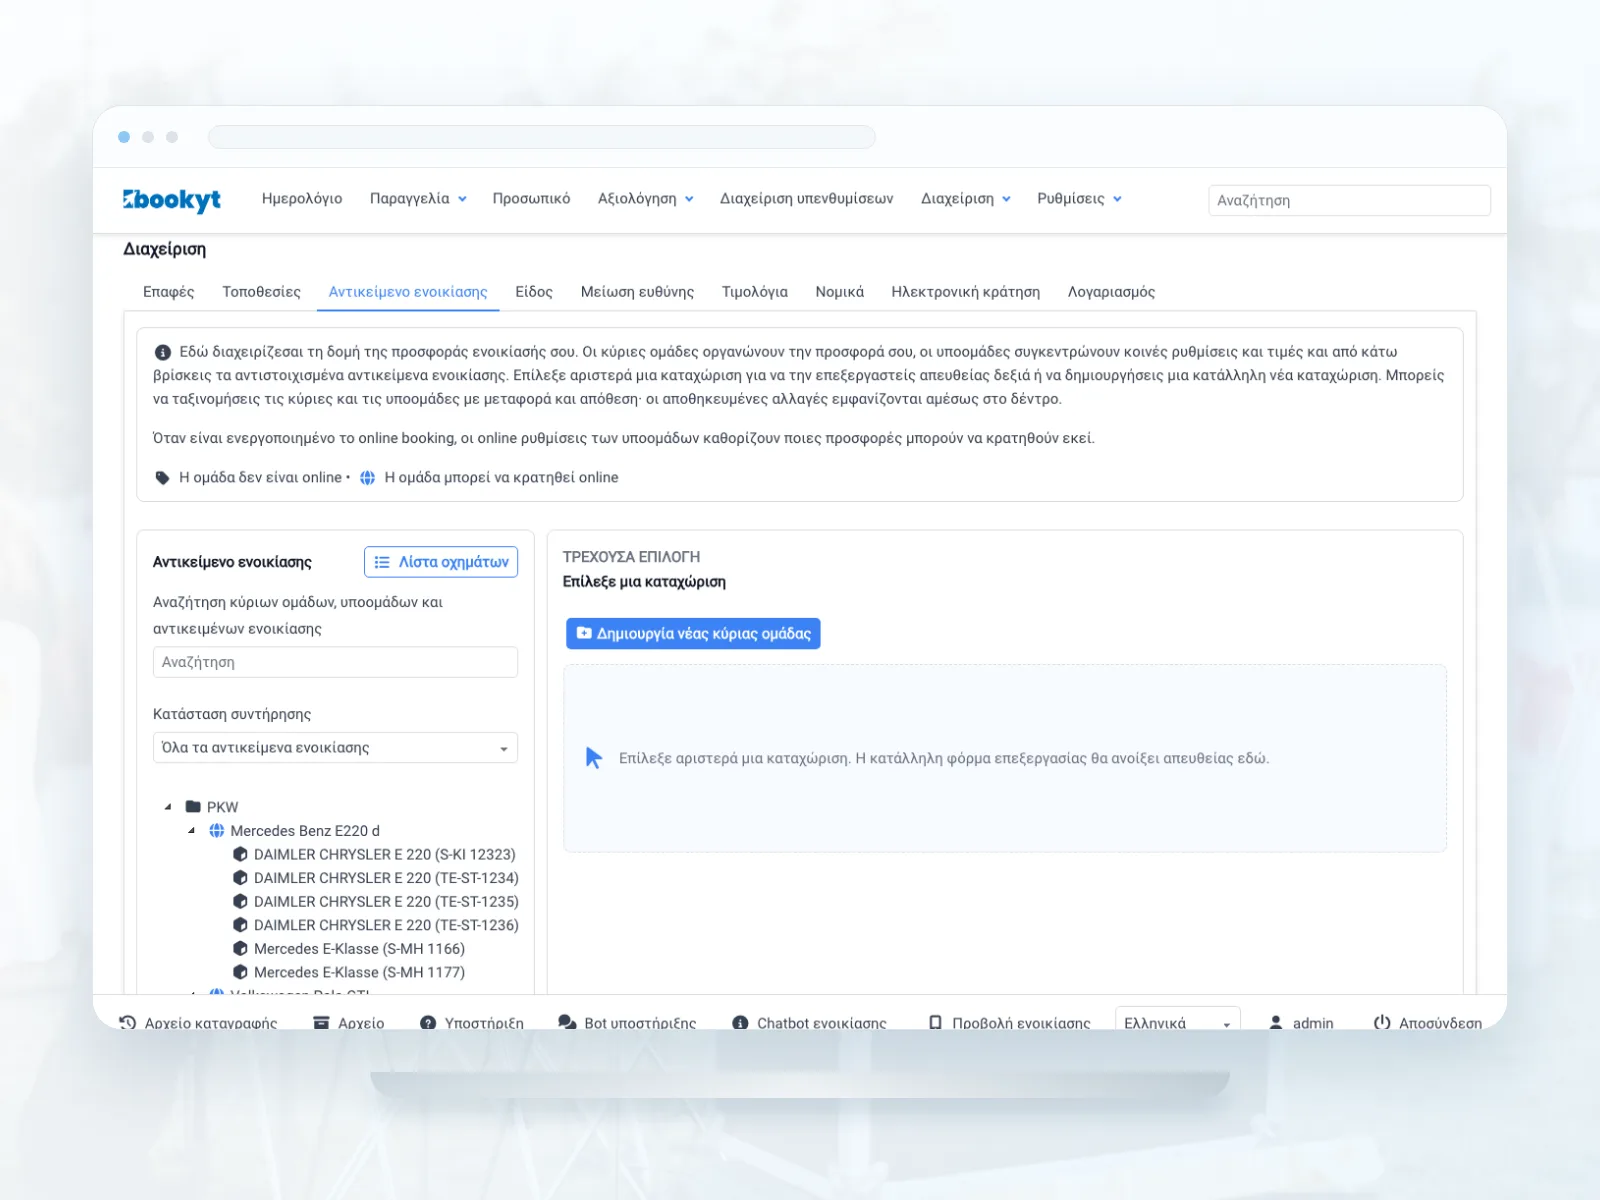Expand the Ρυθμίσεις menu
1600x1200 pixels.
point(1079,199)
